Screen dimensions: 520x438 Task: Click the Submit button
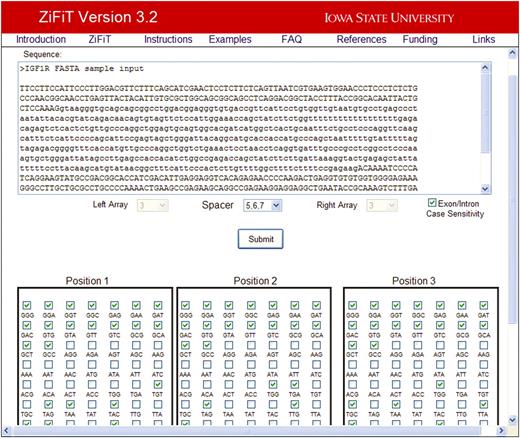pyautogui.click(x=261, y=239)
